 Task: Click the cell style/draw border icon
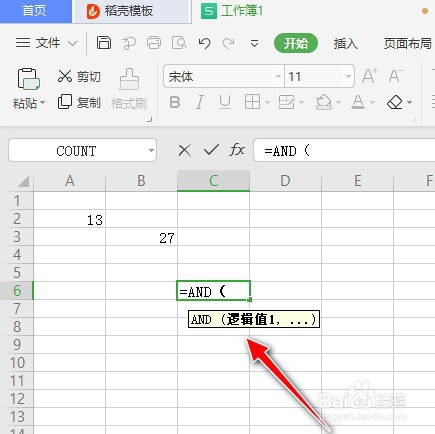pyautogui.click(x=287, y=102)
